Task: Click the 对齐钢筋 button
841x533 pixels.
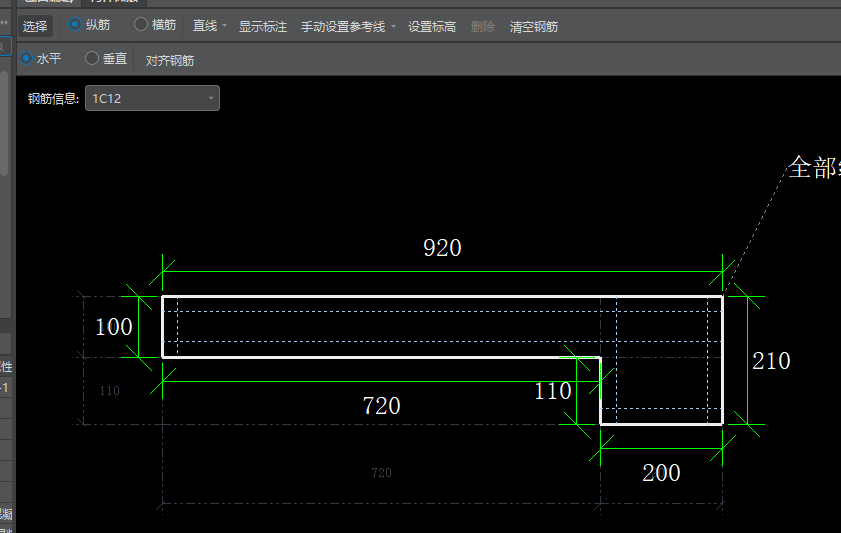Action: coord(169,61)
